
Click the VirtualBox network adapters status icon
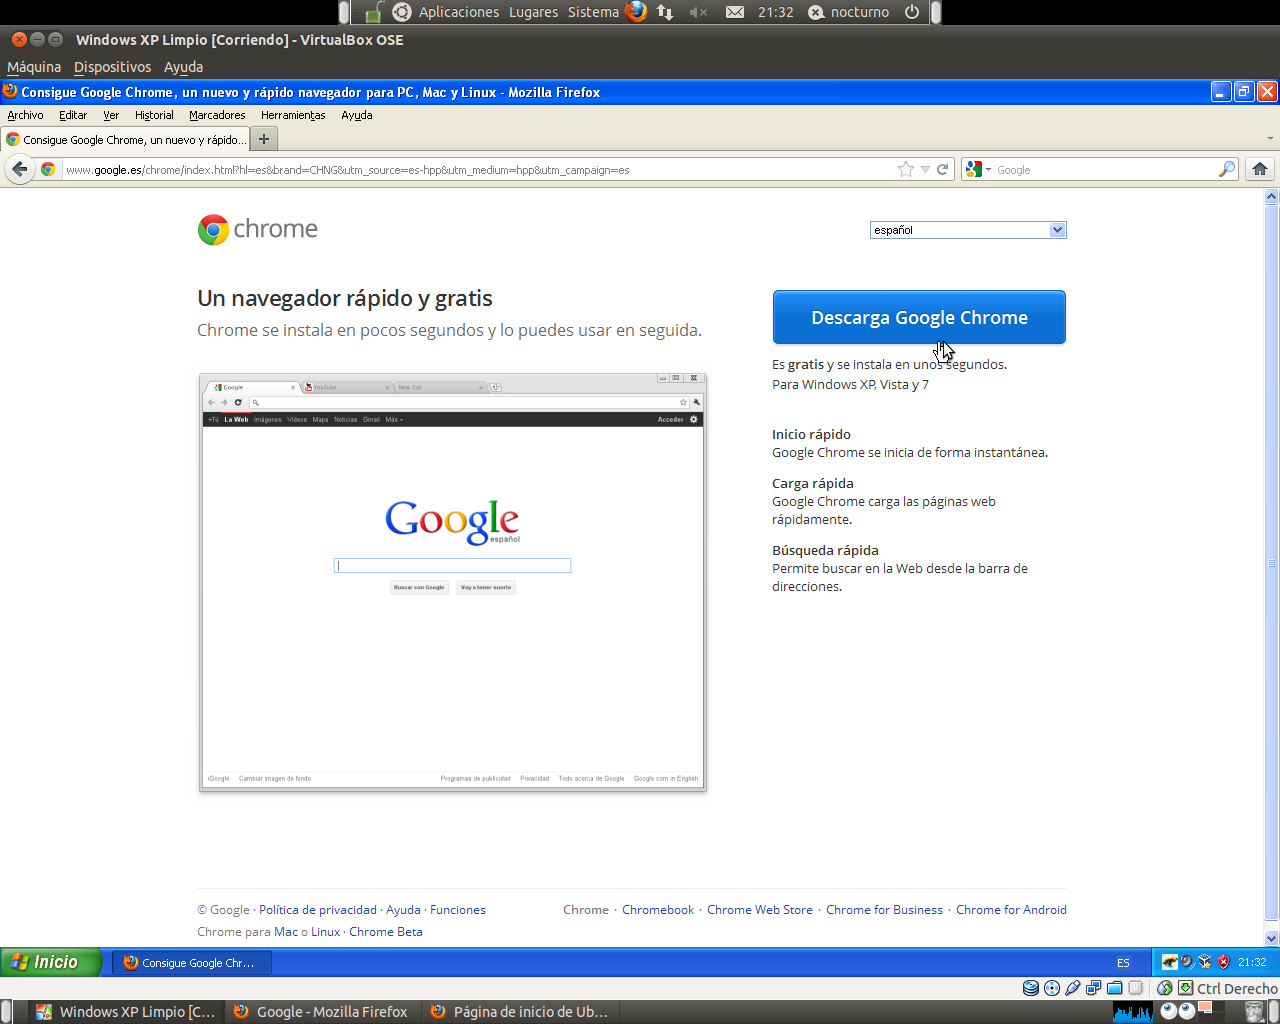coord(1094,988)
